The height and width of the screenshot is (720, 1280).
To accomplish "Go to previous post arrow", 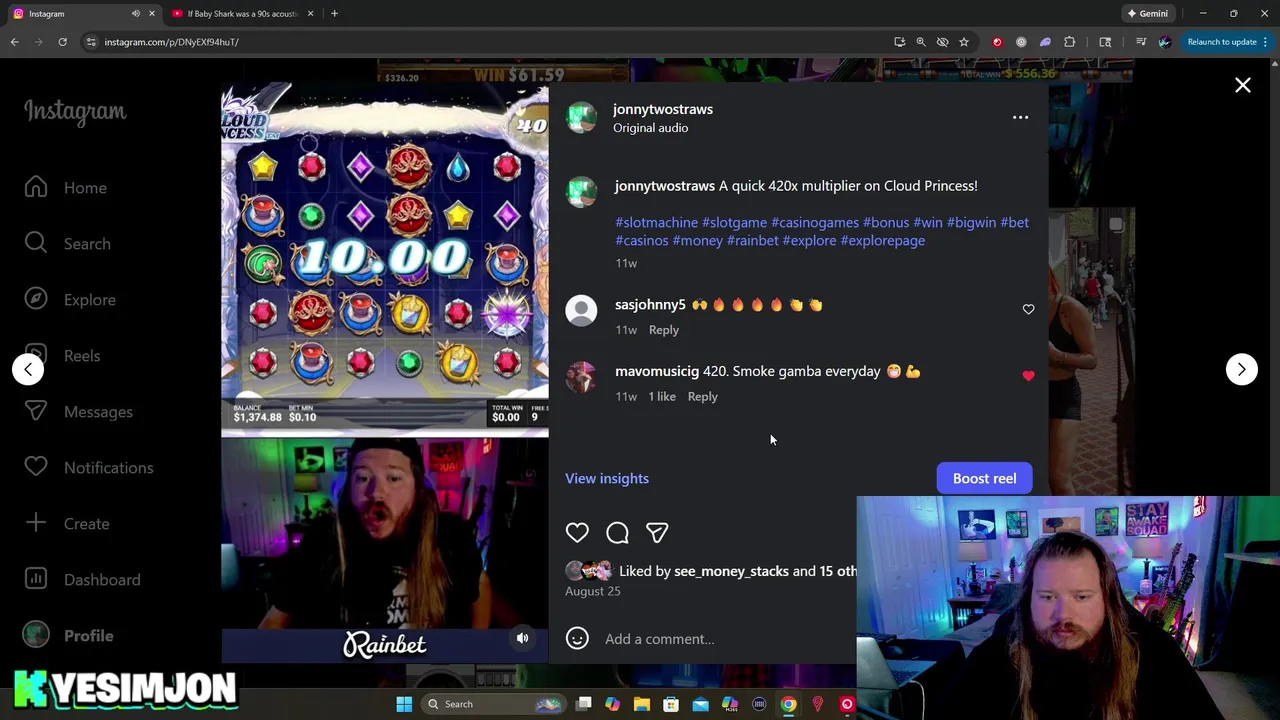I will 28,369.
